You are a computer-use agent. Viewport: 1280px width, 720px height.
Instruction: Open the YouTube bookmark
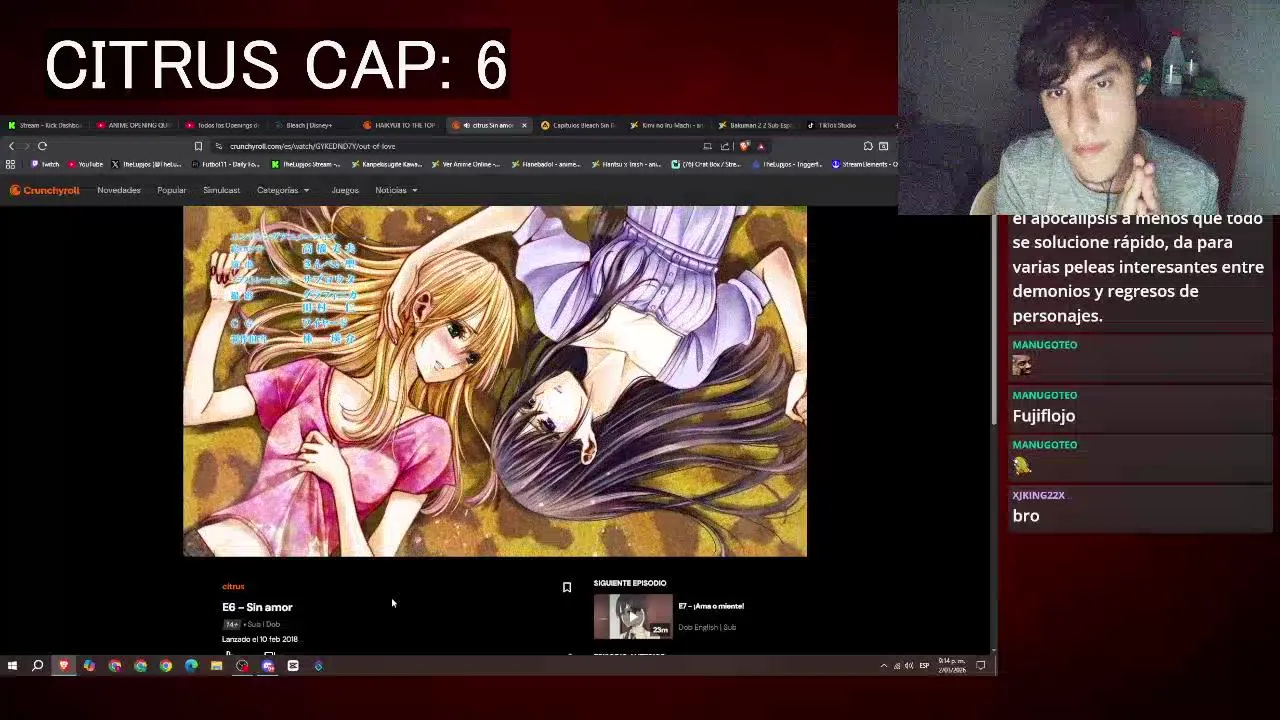(86, 164)
